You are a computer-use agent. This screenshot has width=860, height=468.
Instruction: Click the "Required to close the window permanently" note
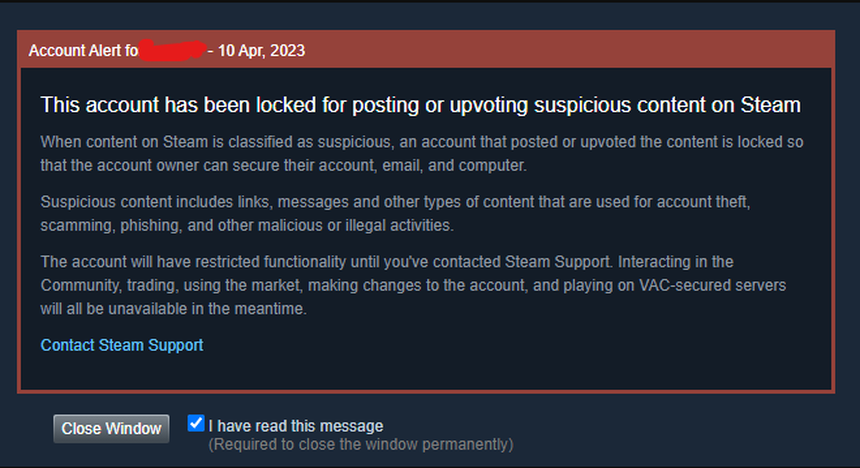360,443
